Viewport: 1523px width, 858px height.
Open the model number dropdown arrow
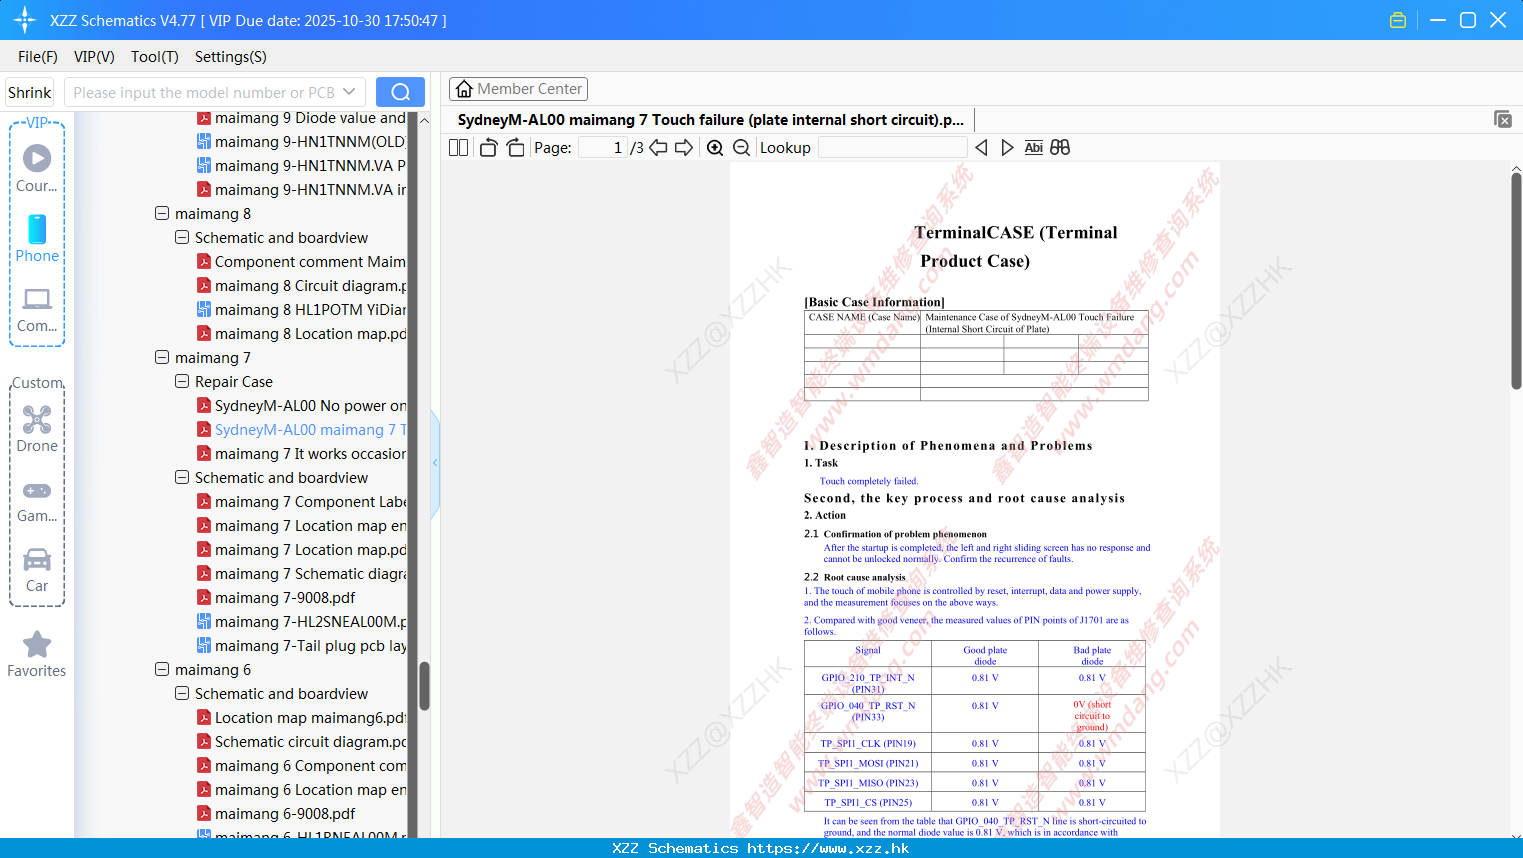click(349, 92)
